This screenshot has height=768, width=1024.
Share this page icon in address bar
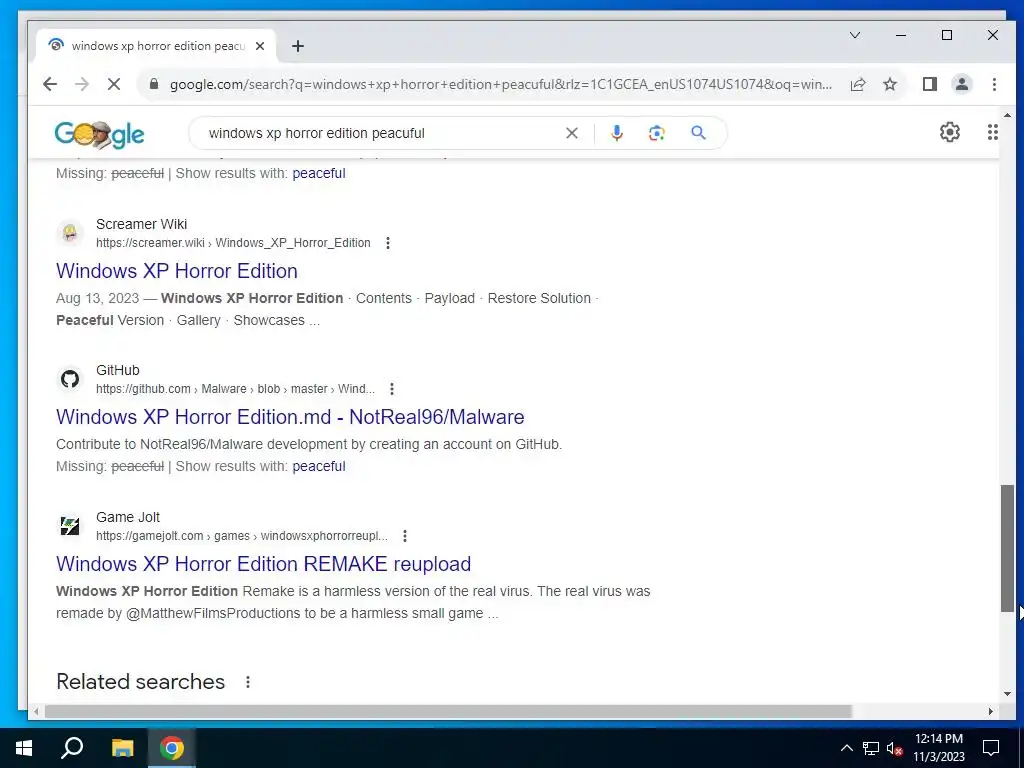click(x=858, y=84)
